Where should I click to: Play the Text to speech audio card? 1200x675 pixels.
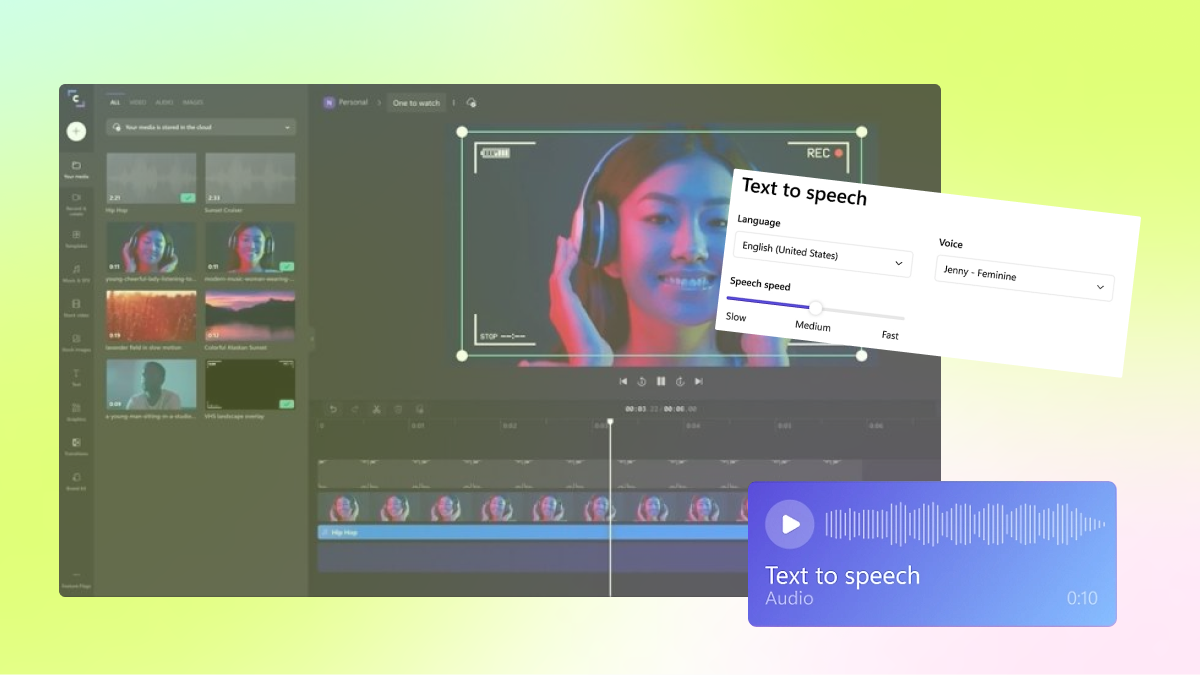(x=790, y=524)
